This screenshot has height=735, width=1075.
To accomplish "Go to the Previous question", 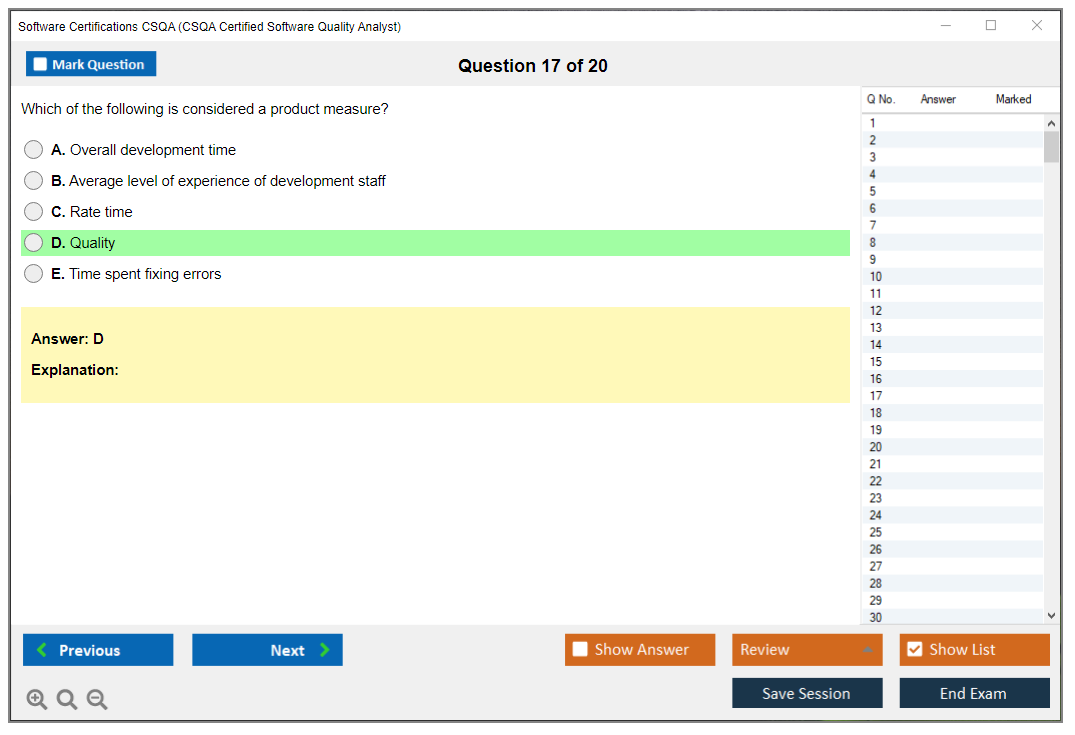I will click(x=98, y=650).
